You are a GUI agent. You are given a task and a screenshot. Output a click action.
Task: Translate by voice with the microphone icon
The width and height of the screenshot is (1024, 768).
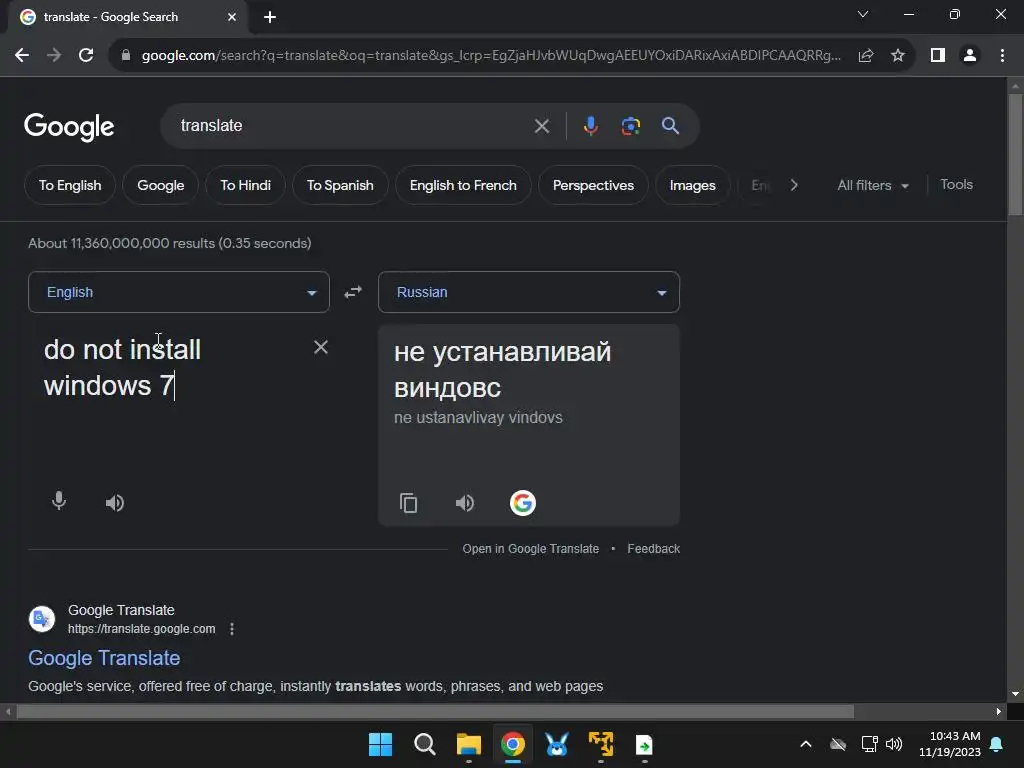point(59,502)
